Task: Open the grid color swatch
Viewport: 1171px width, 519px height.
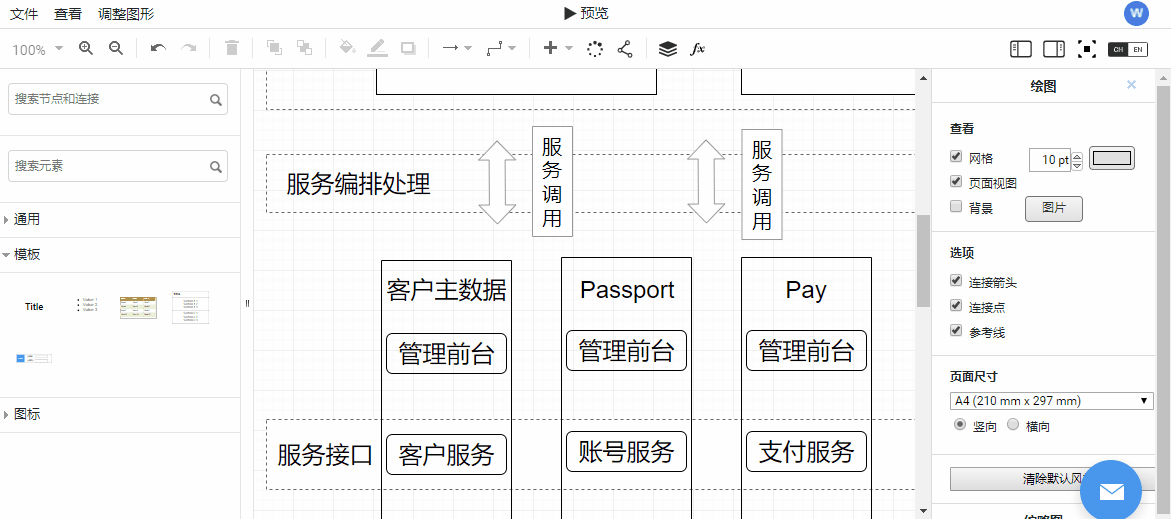Action: click(x=1111, y=158)
